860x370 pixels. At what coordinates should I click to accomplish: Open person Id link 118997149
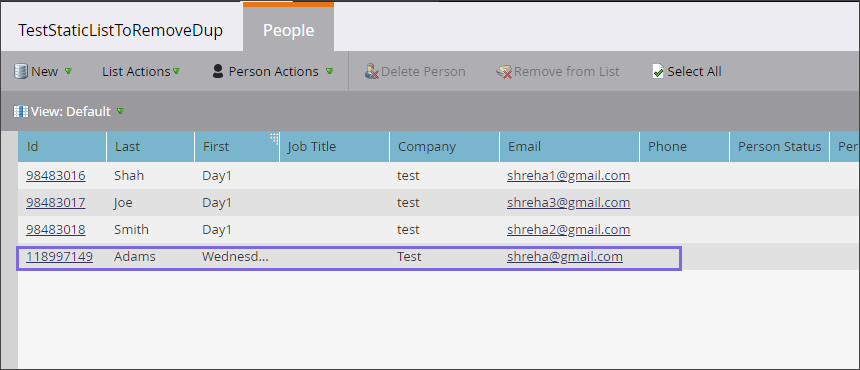point(59,257)
